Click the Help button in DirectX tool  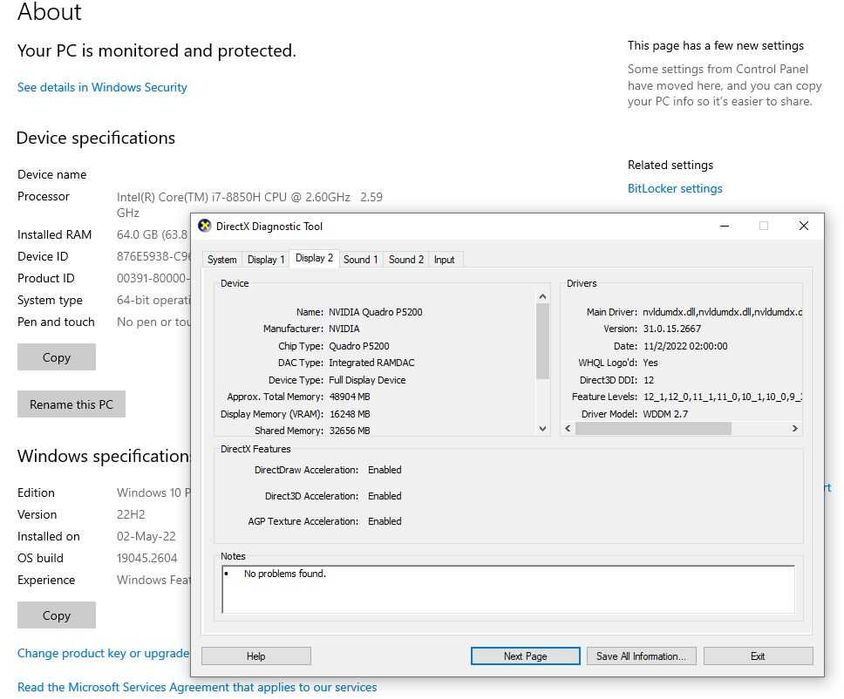pyautogui.click(x=256, y=656)
